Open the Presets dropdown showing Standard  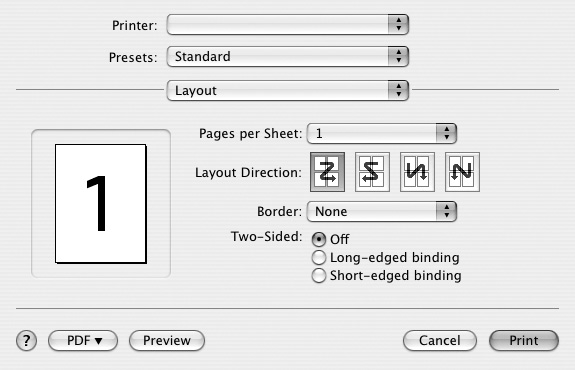pyautogui.click(x=288, y=56)
